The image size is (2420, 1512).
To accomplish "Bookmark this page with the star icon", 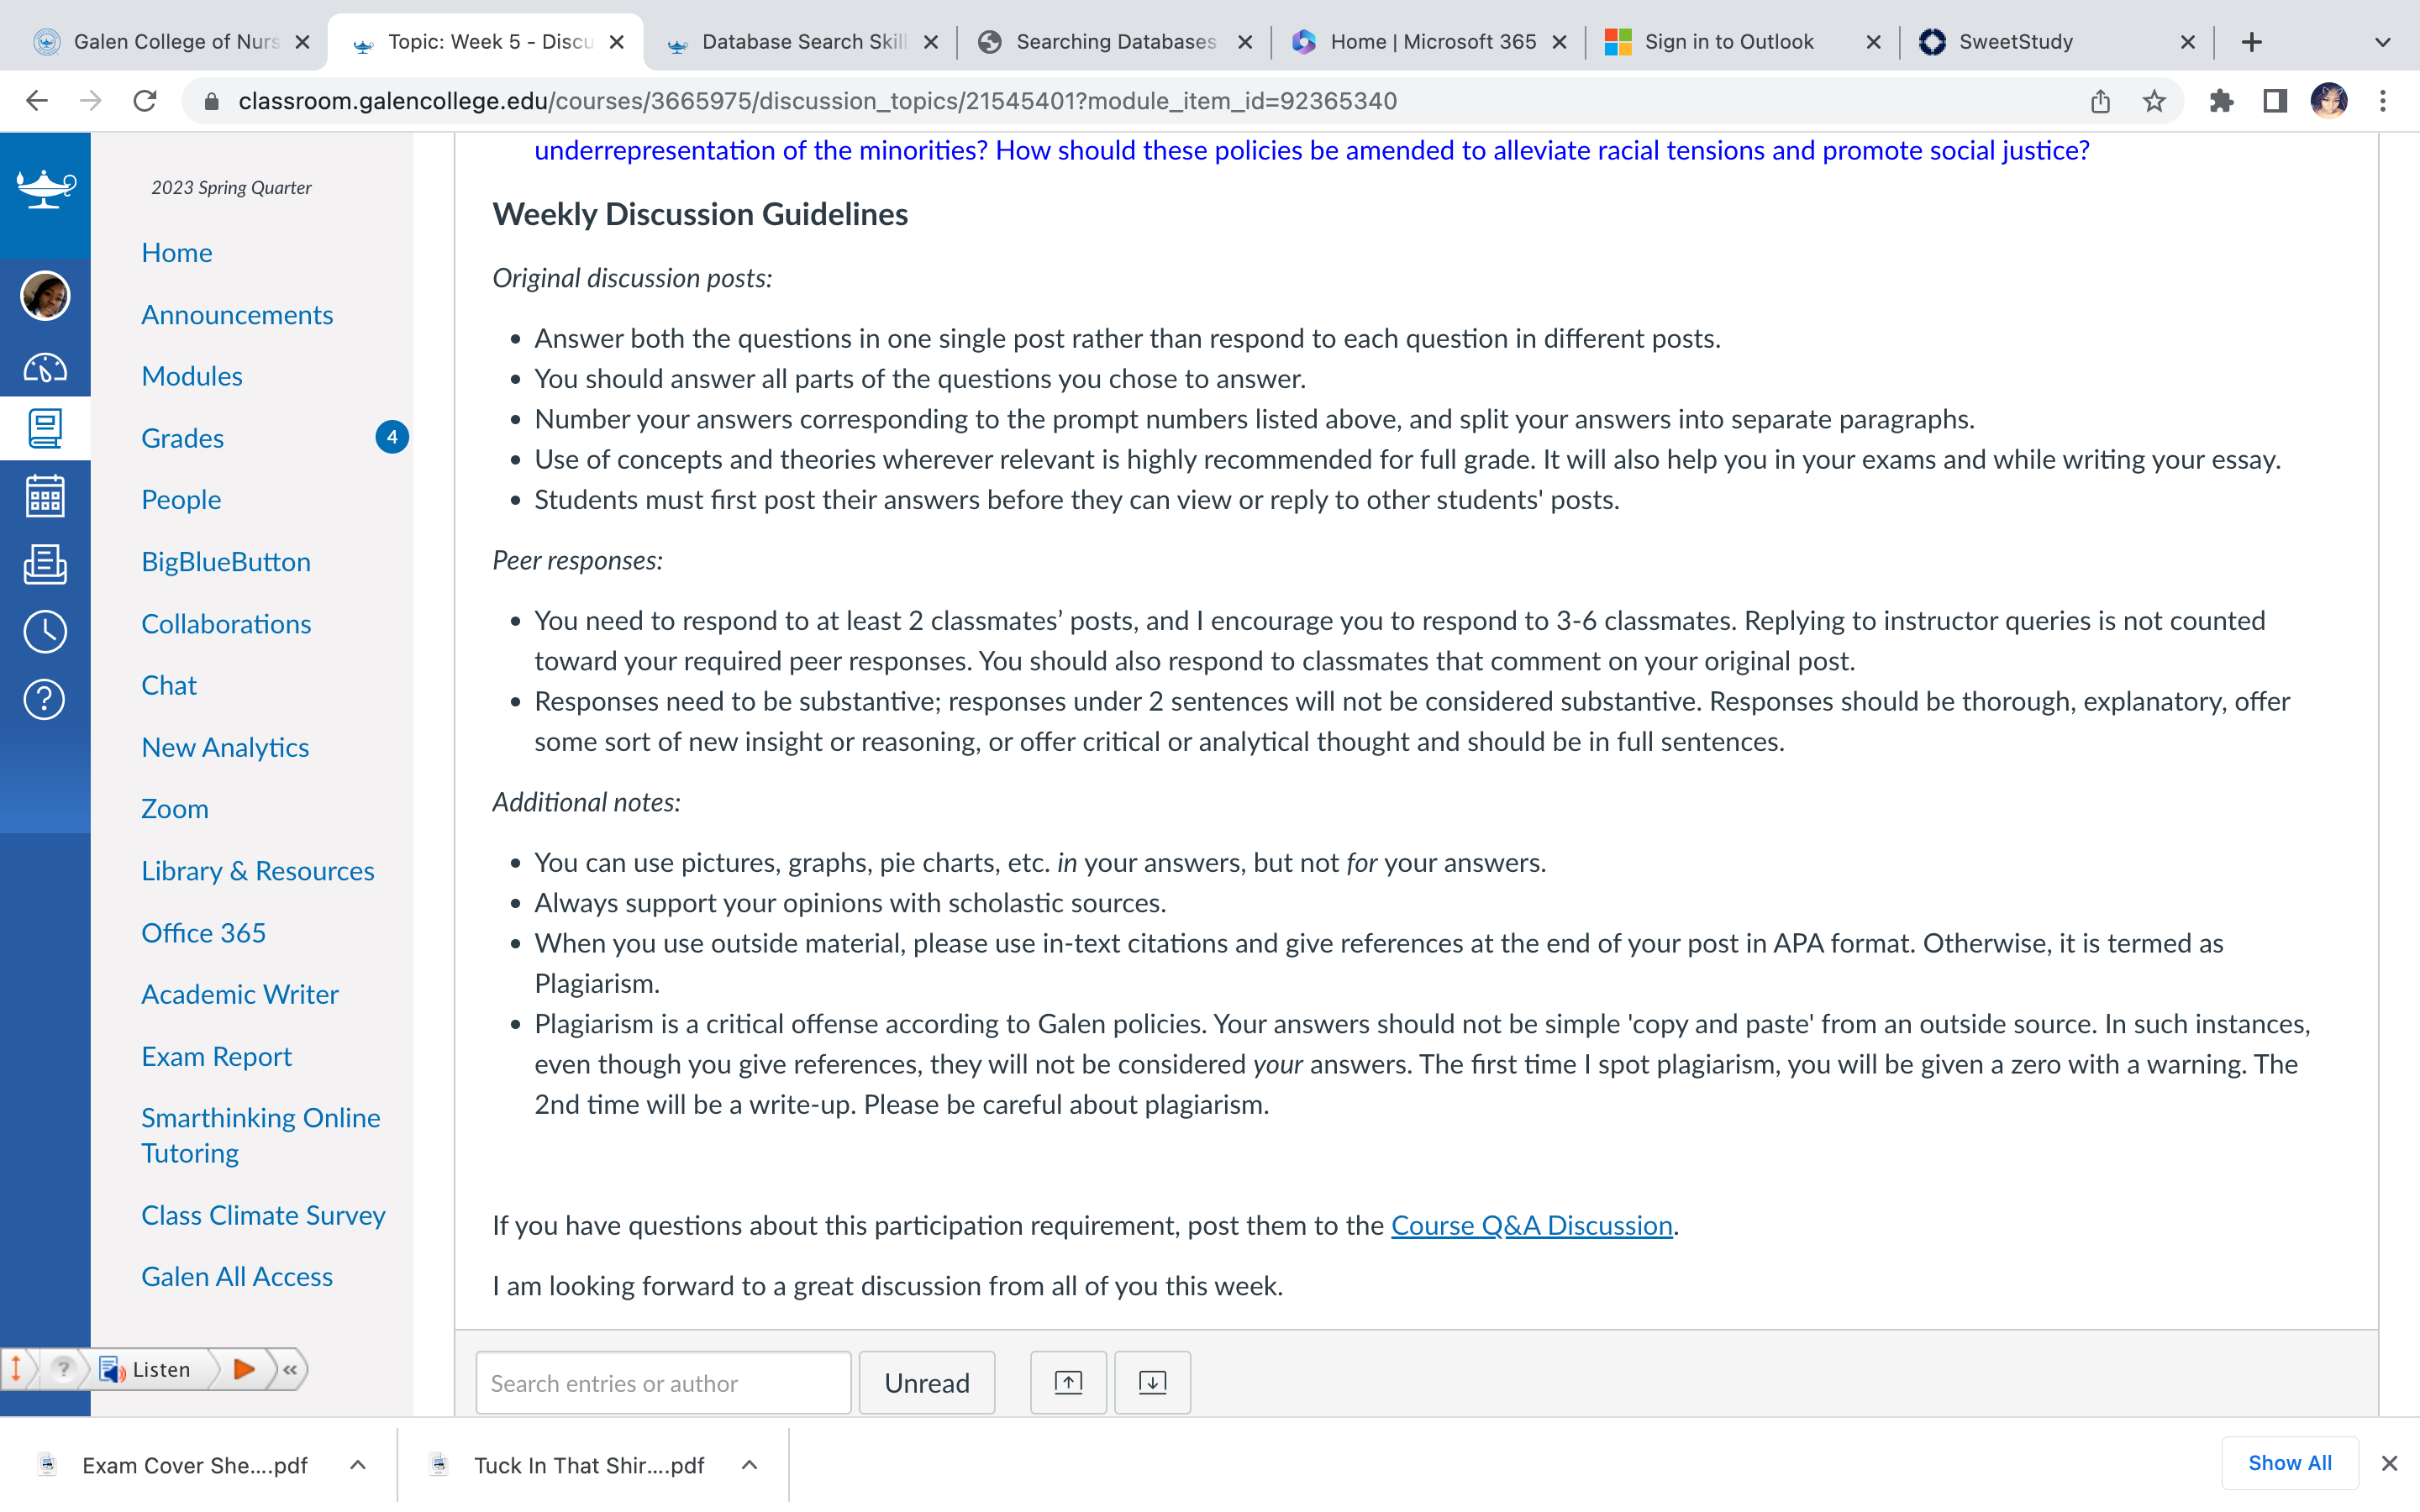I will (2153, 101).
